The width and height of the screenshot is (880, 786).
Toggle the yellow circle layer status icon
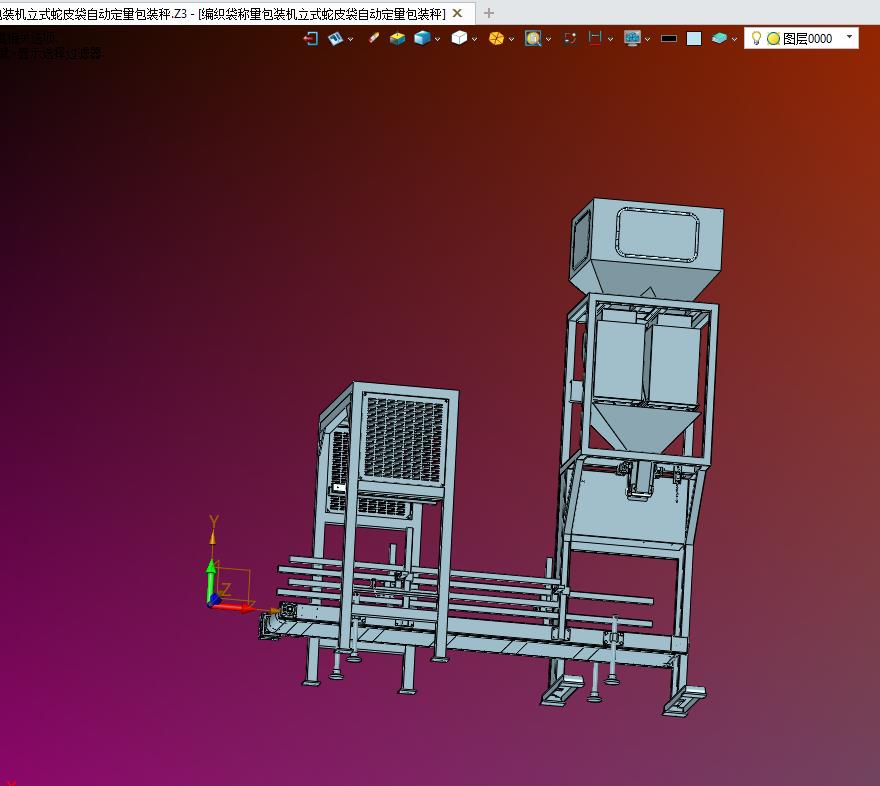pyautogui.click(x=773, y=38)
